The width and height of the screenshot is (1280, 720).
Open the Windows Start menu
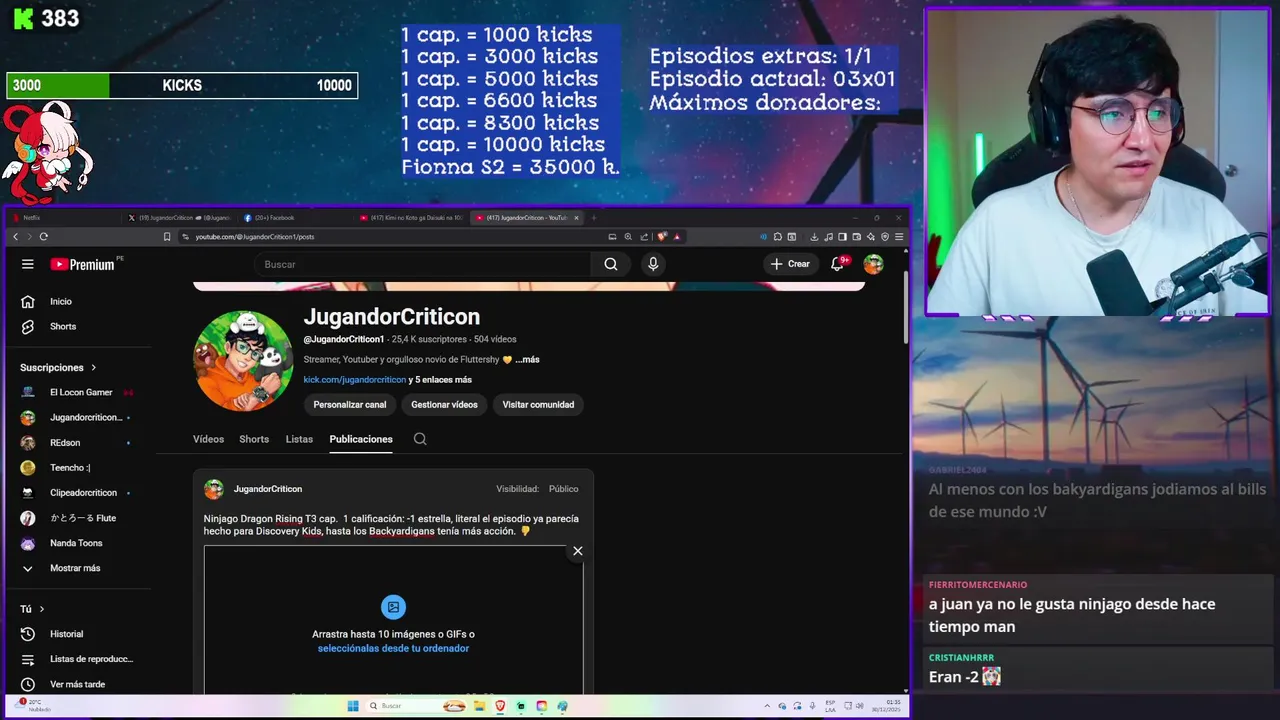pos(353,706)
